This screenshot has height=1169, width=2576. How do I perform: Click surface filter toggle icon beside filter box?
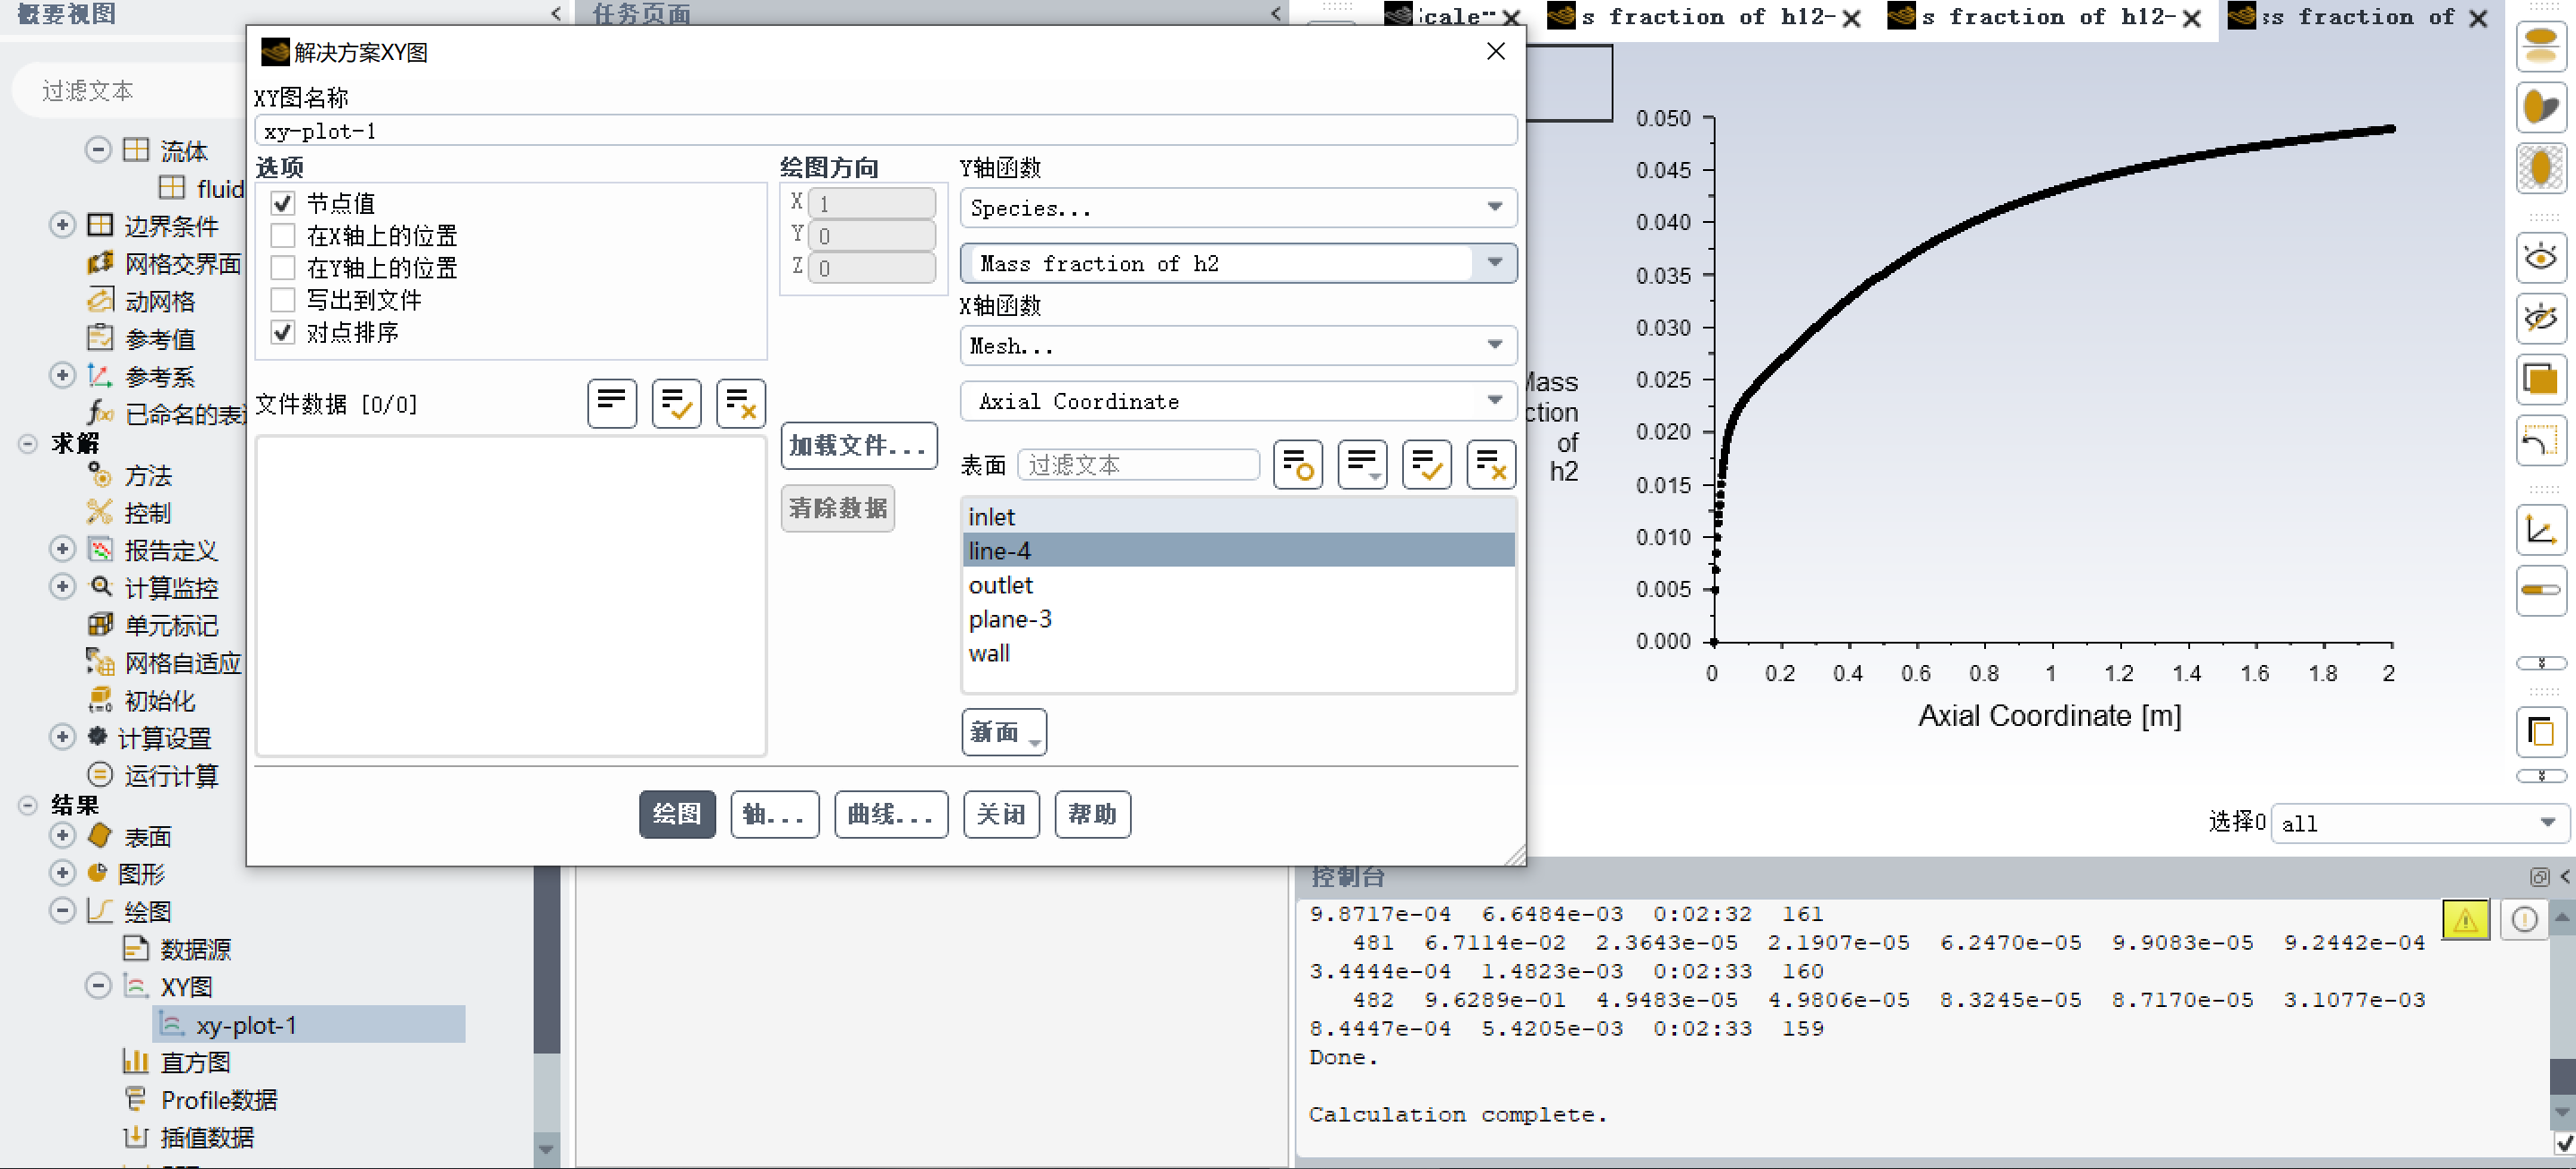pyautogui.click(x=1297, y=465)
